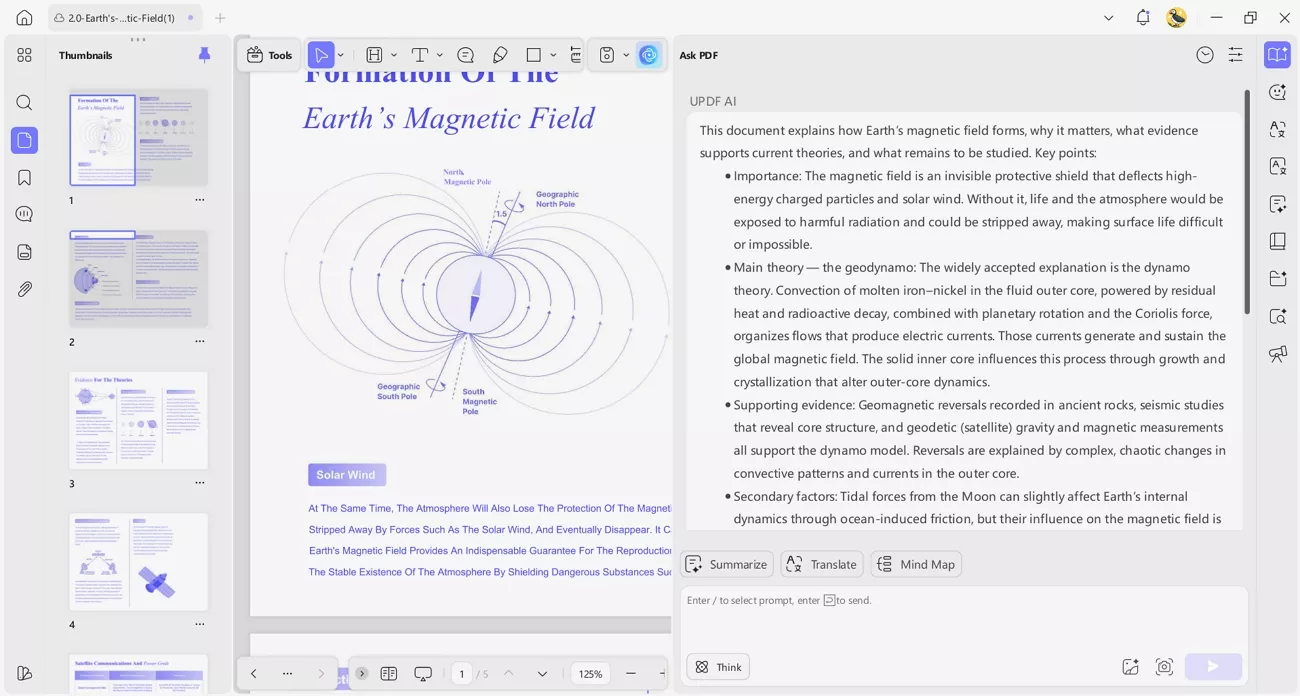The width and height of the screenshot is (1300, 696).
Task: Toggle the Think mode button
Action: pyautogui.click(x=718, y=667)
